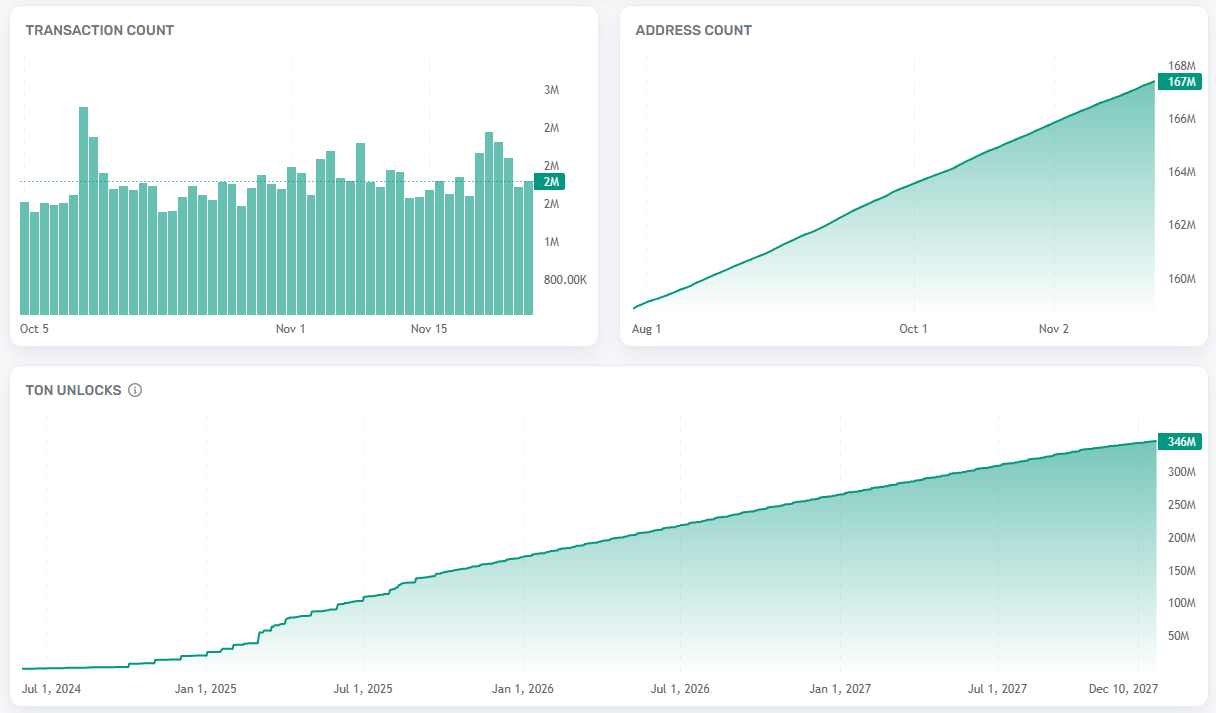Click the Oct 5 date label
Image resolution: width=1216 pixels, height=713 pixels.
tap(34, 329)
